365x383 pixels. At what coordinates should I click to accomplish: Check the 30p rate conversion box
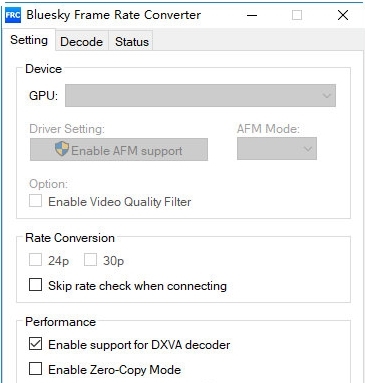[90, 260]
